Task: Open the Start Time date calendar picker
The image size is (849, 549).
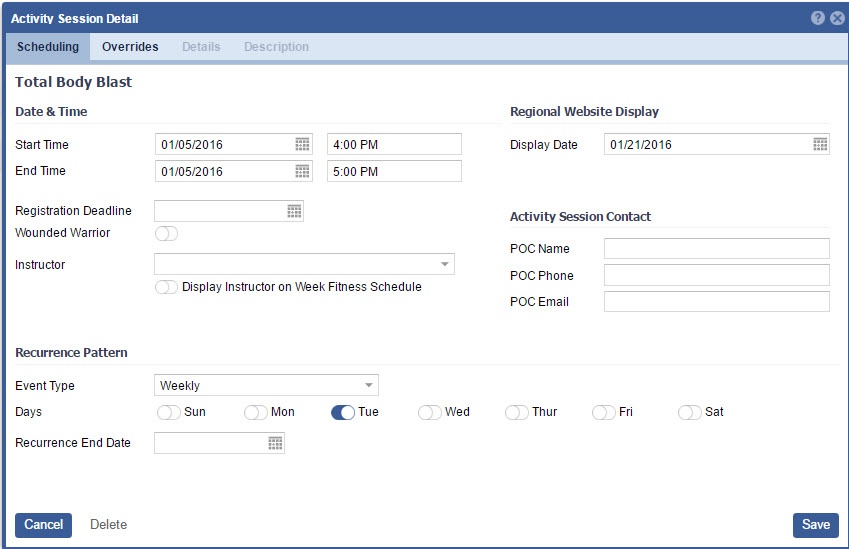Action: 302,145
